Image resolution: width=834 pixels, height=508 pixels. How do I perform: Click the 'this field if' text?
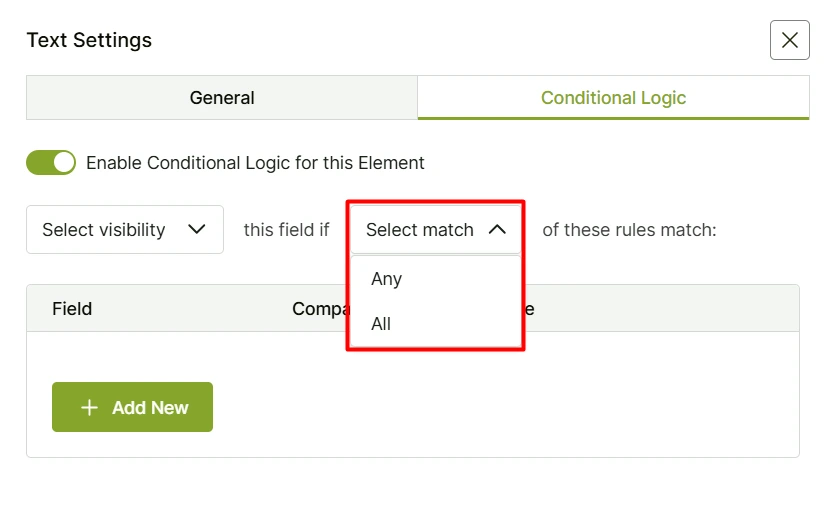click(286, 230)
